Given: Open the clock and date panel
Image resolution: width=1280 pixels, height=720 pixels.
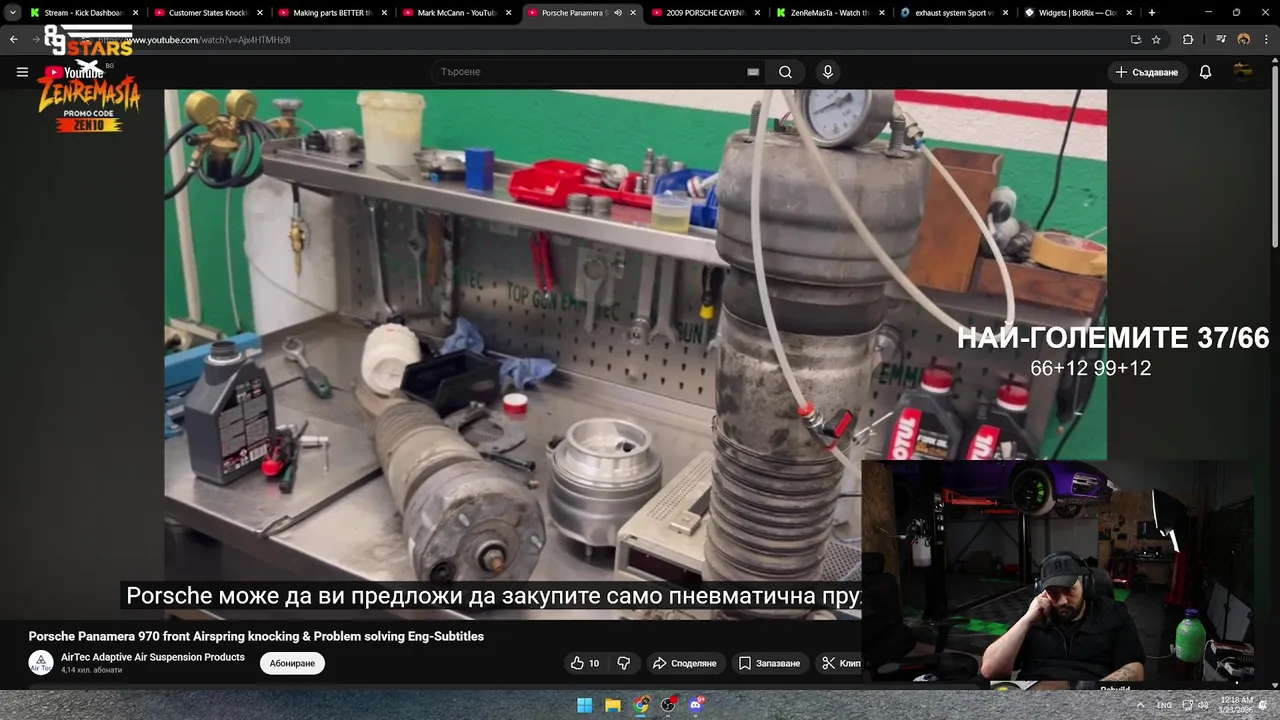Looking at the screenshot, I should (1236, 705).
